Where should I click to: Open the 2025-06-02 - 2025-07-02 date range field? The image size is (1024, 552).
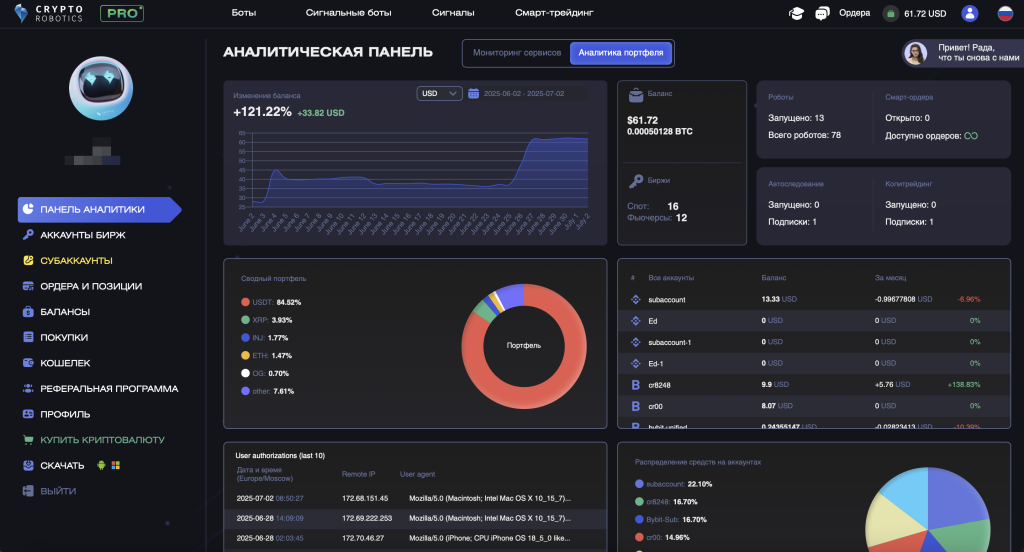tap(524, 93)
